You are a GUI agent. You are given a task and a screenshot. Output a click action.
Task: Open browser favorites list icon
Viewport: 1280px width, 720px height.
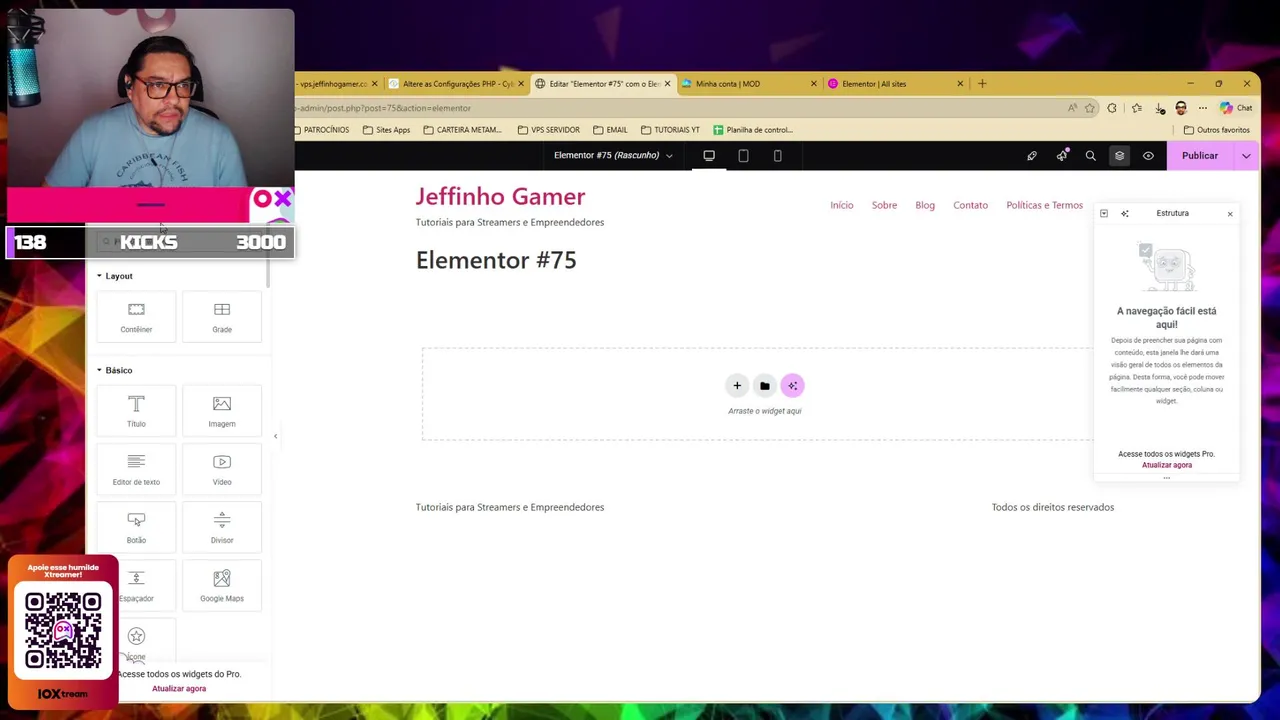(1137, 108)
